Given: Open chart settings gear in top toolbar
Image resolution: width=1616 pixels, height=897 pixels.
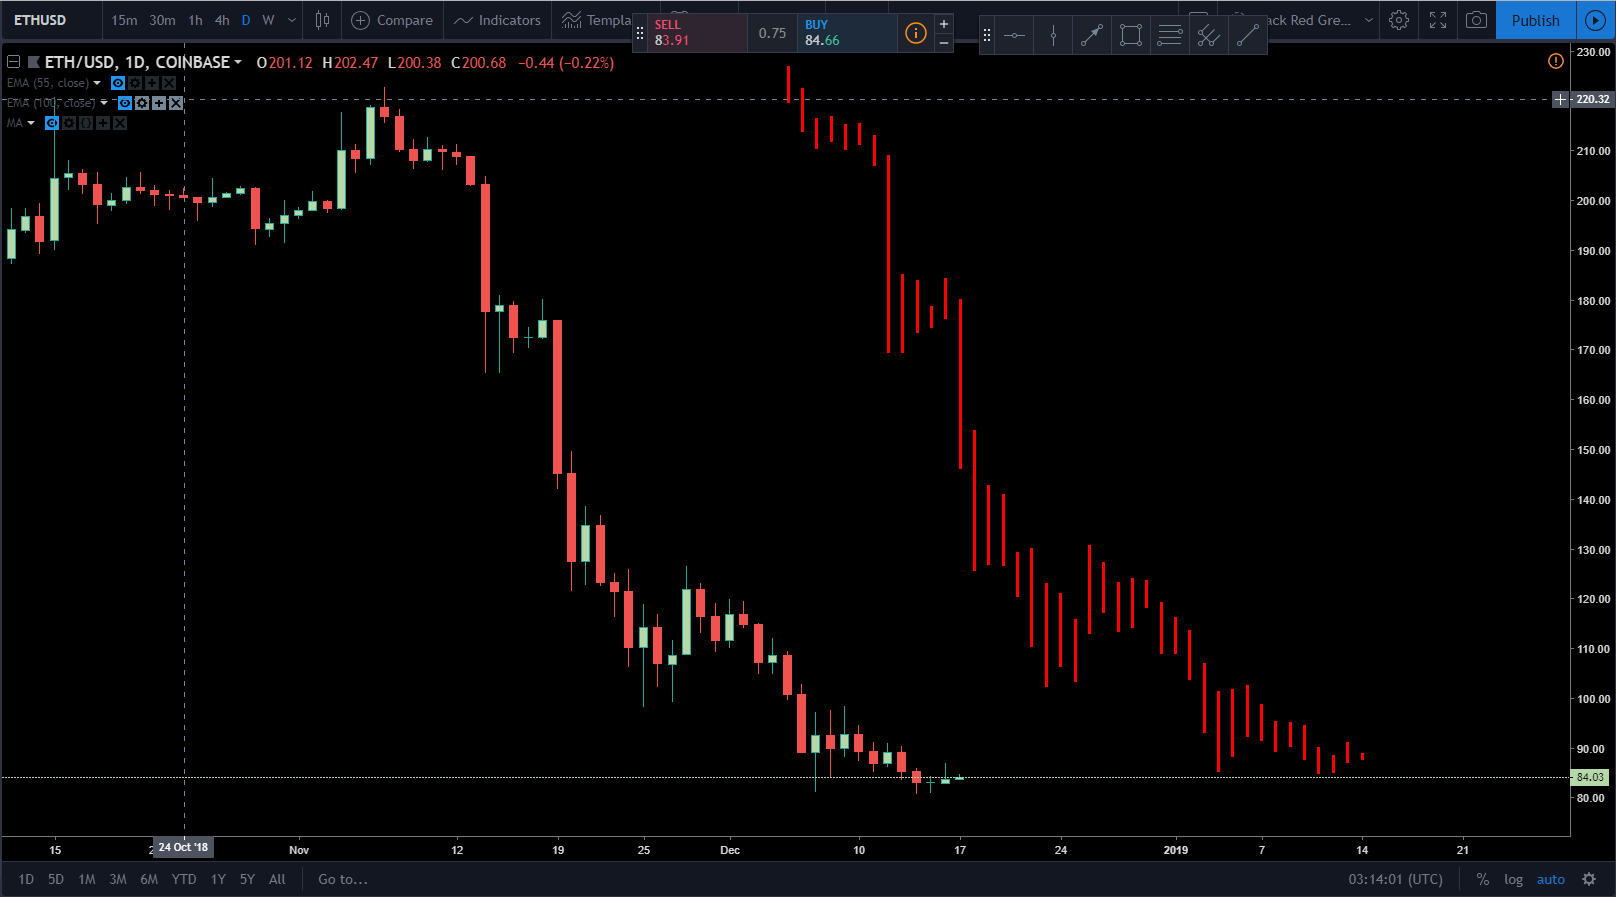Looking at the screenshot, I should click(1399, 20).
